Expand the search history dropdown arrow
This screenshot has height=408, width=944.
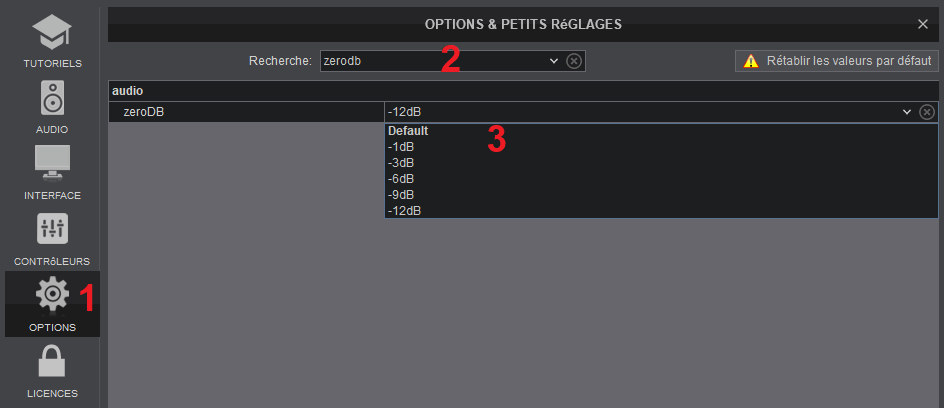pyautogui.click(x=554, y=61)
